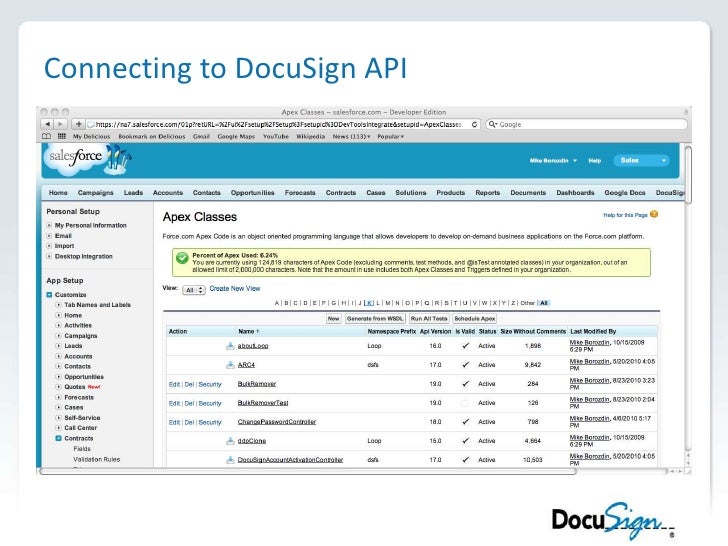Open the ChangePasswordController class link

click(x=277, y=422)
